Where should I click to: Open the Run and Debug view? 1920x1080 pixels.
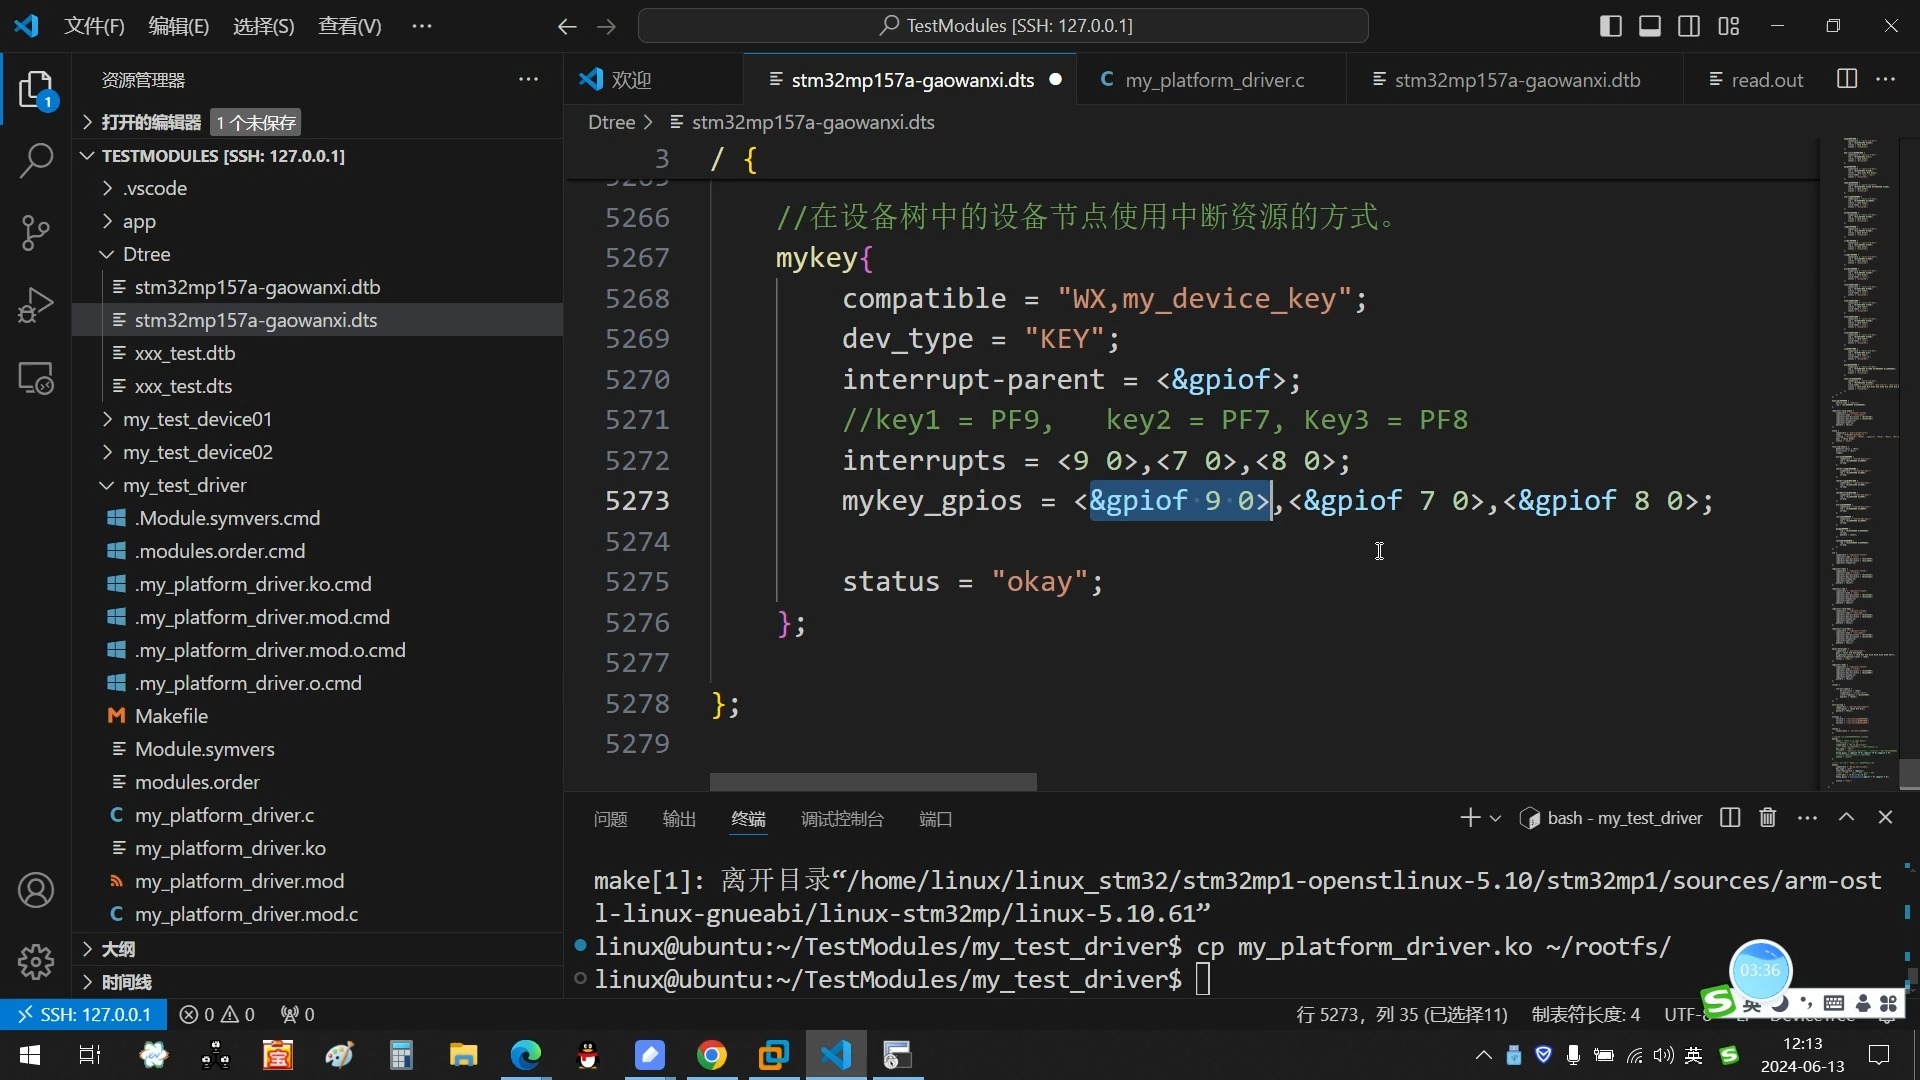pyautogui.click(x=36, y=306)
